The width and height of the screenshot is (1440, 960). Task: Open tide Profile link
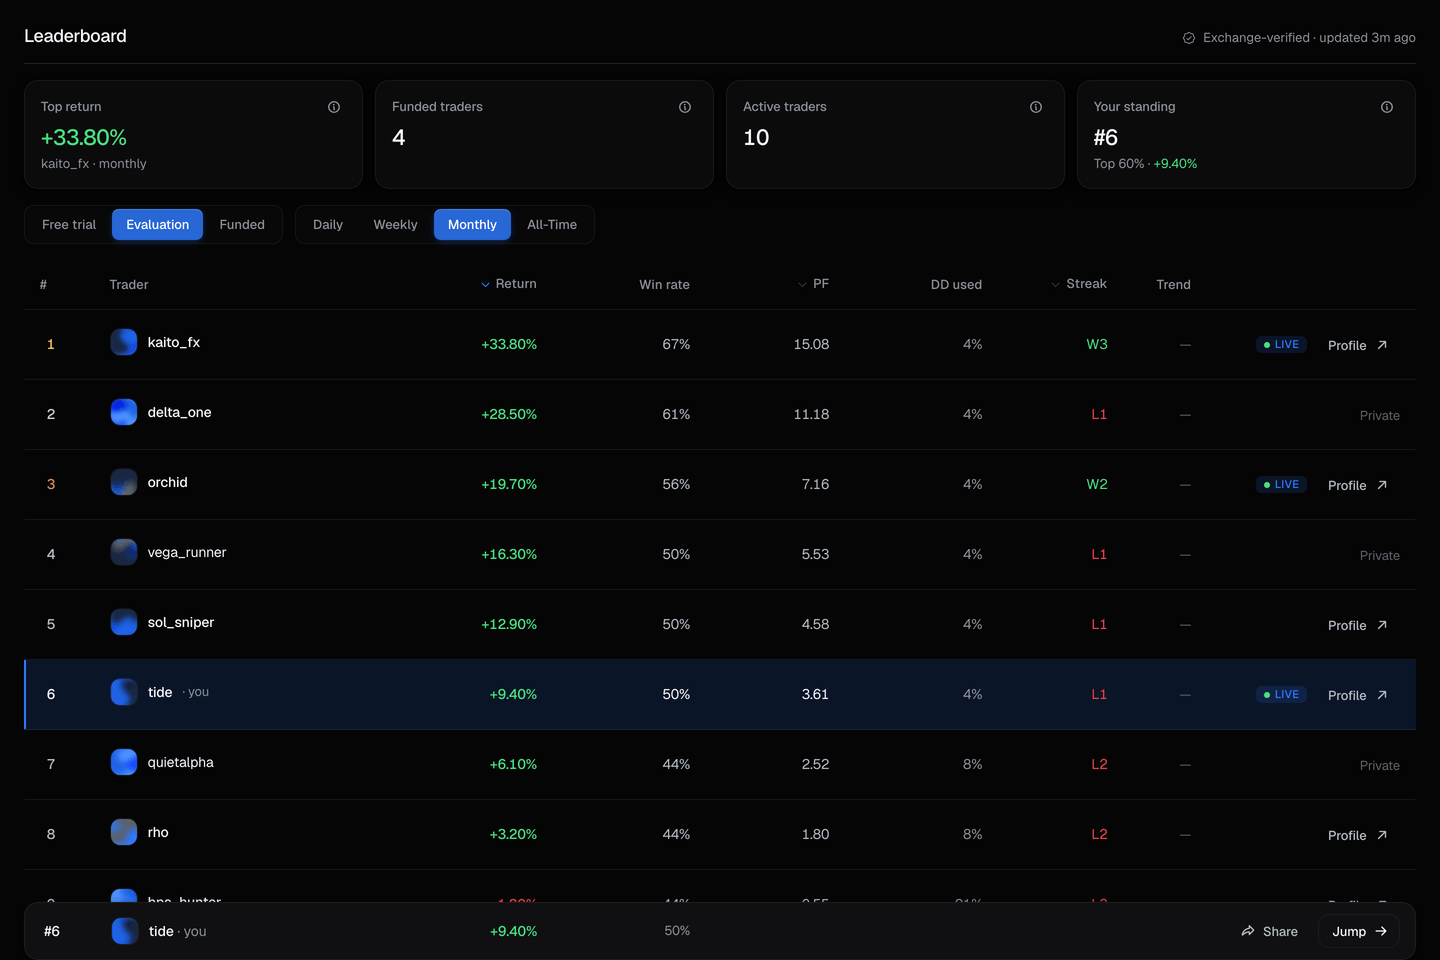1357,695
